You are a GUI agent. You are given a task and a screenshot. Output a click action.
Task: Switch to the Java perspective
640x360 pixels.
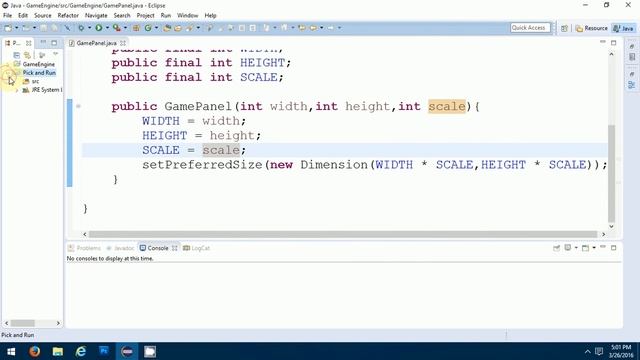(624, 28)
